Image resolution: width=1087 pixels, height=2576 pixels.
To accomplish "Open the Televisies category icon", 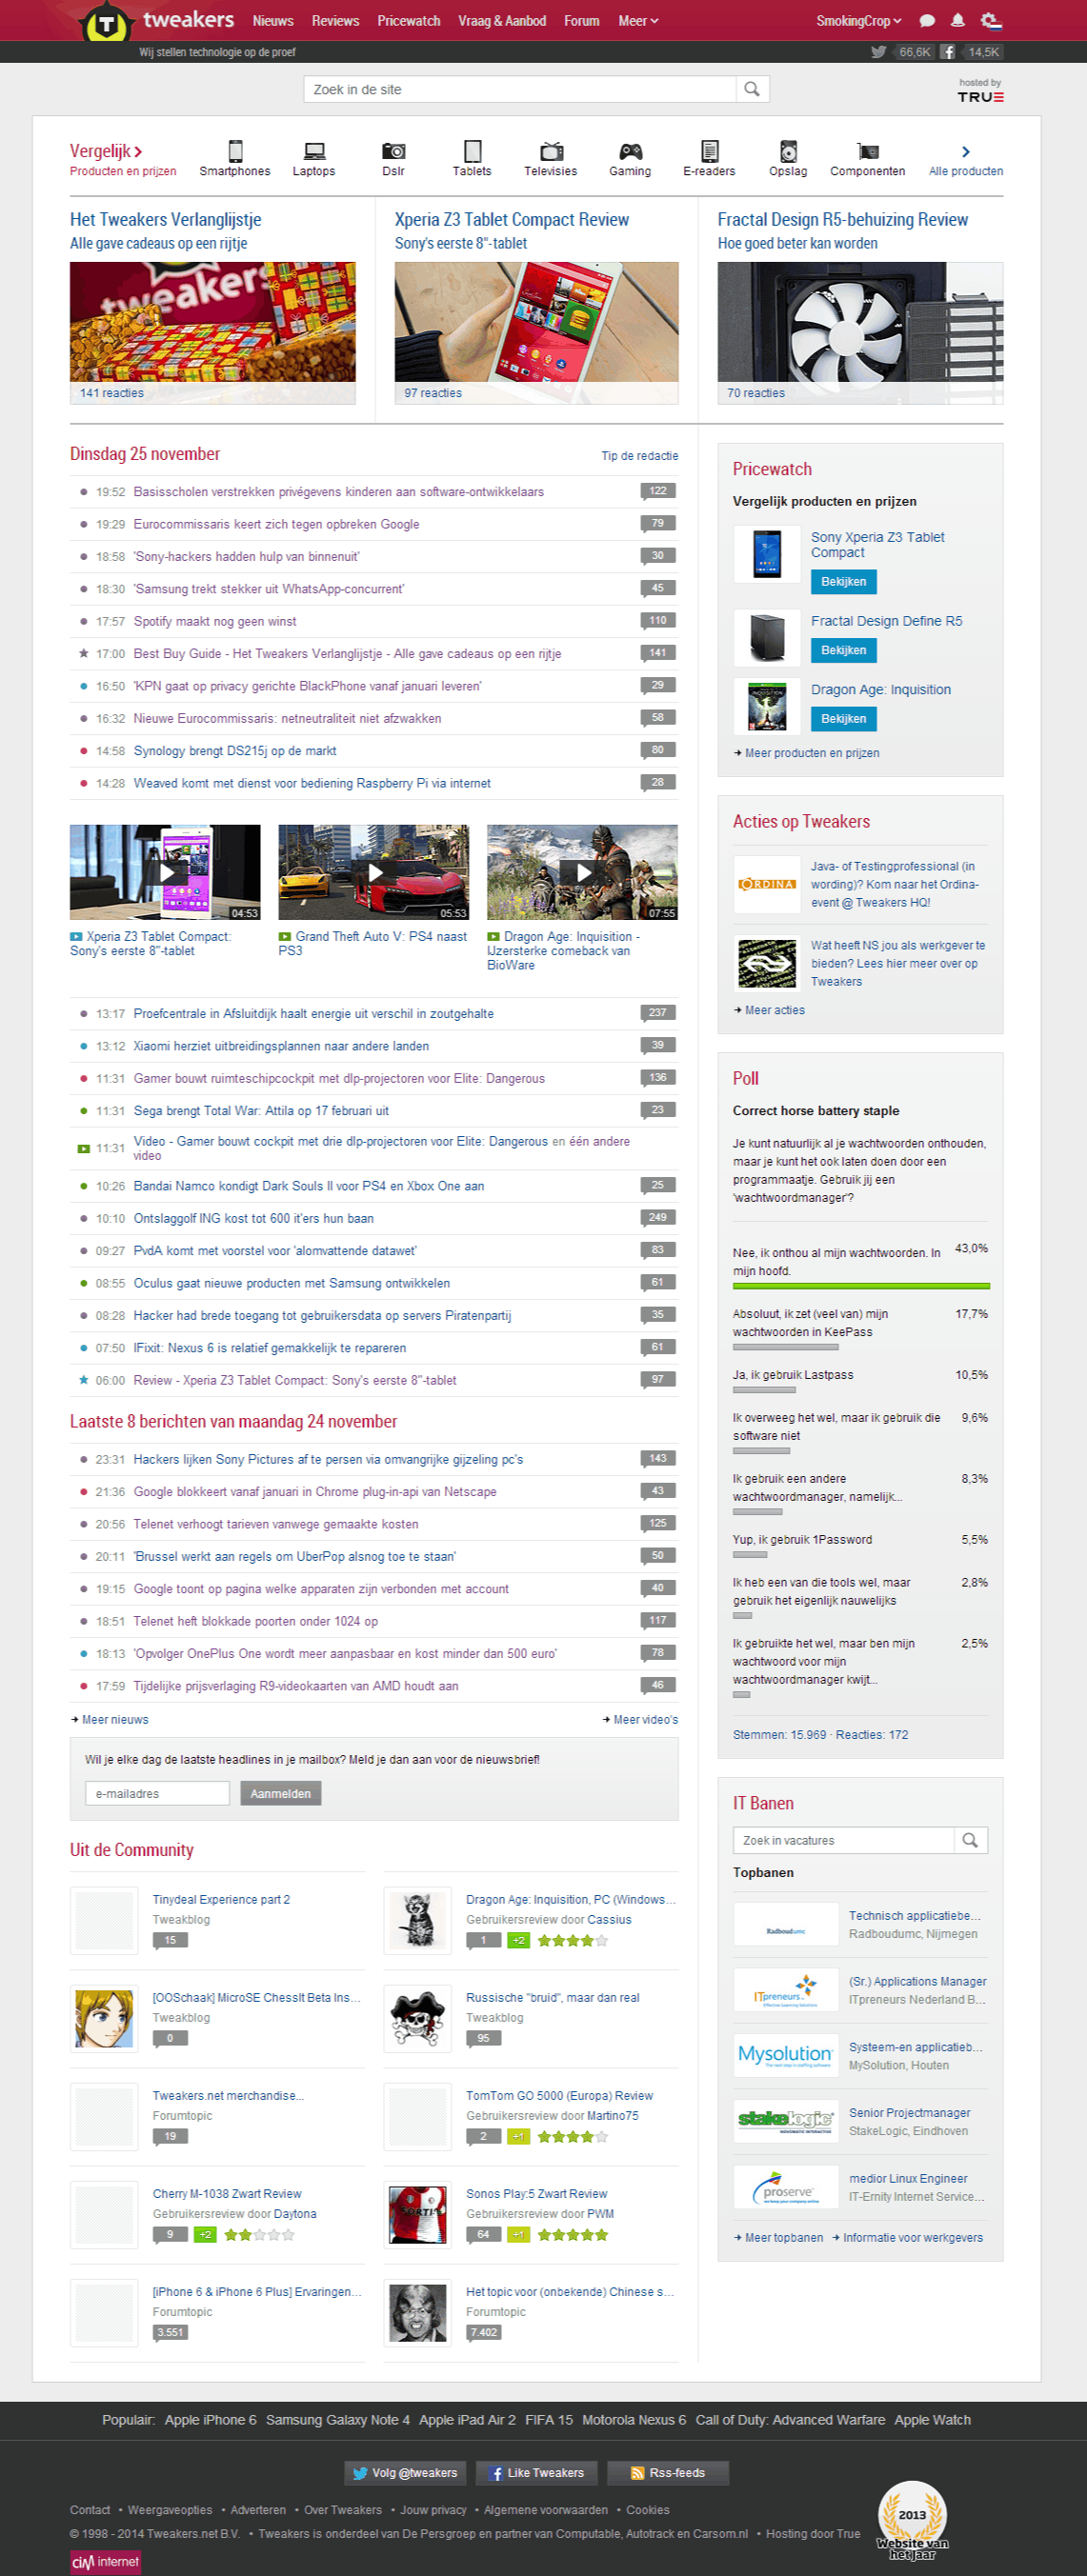I will pos(551,151).
